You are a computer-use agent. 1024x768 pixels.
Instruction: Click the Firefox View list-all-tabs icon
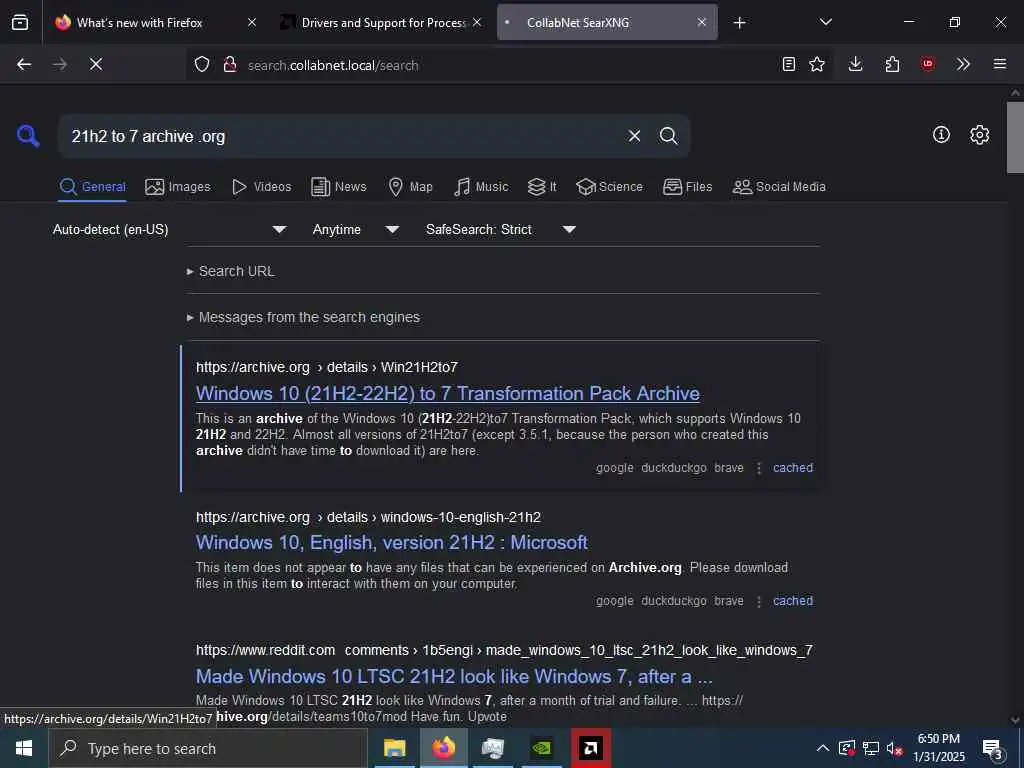(20, 22)
